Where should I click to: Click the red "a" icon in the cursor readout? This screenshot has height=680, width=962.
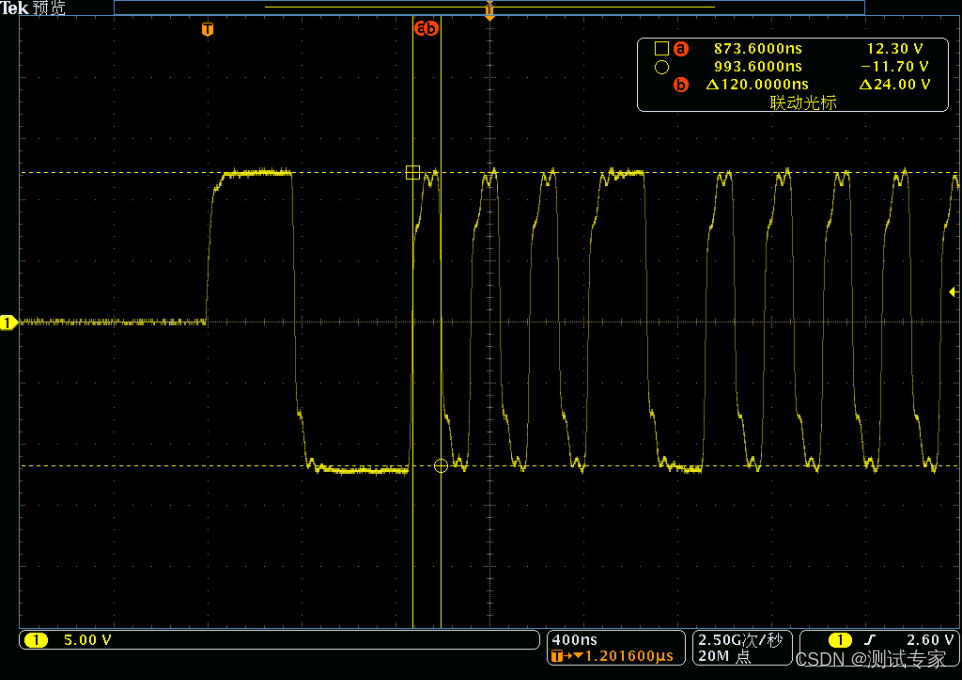pyautogui.click(x=681, y=48)
